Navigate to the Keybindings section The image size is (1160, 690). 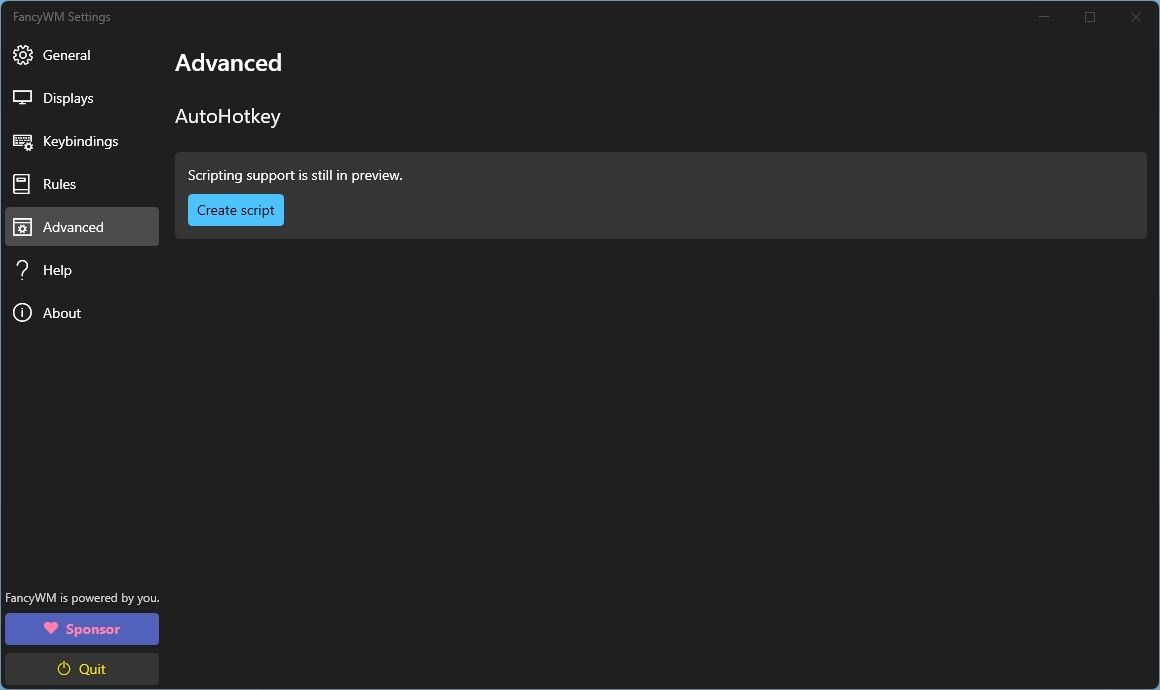pos(80,141)
